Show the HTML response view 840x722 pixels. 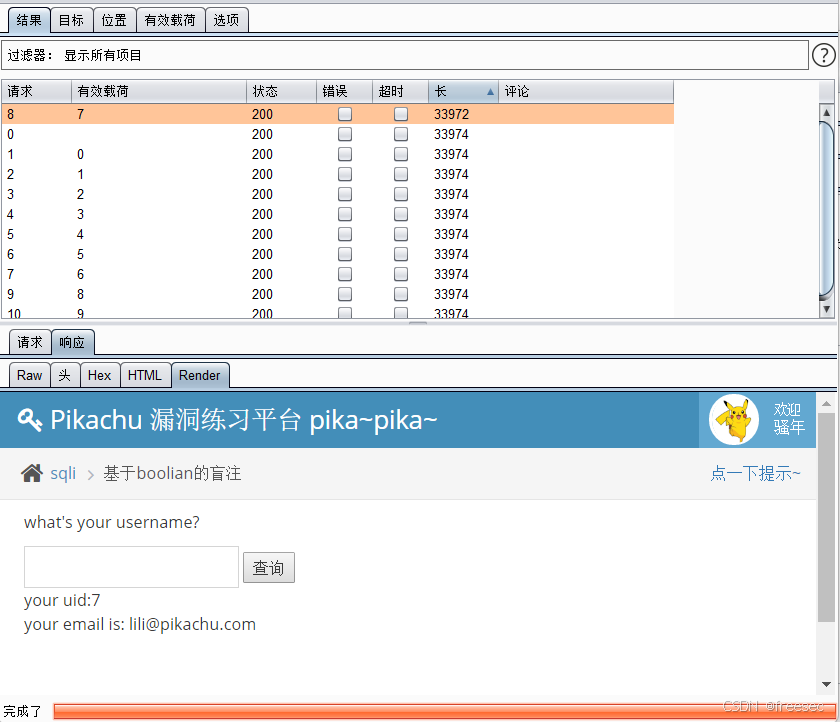coord(145,375)
